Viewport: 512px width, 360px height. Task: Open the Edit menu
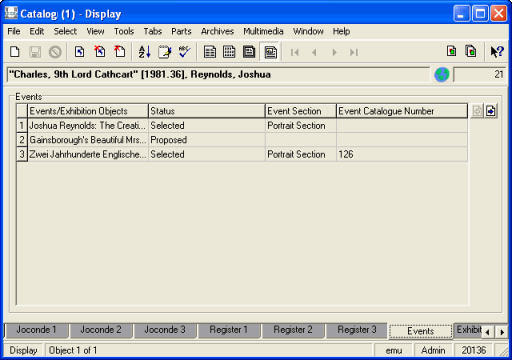pos(37,31)
